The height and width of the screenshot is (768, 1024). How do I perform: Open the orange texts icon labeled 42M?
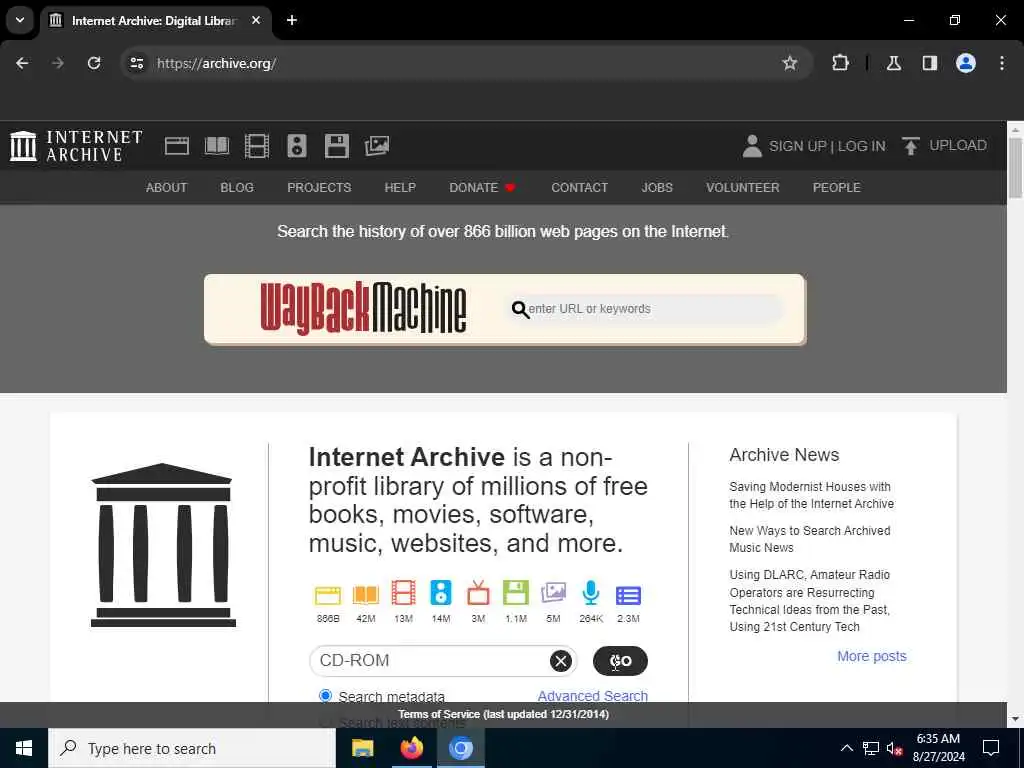pyautogui.click(x=366, y=595)
